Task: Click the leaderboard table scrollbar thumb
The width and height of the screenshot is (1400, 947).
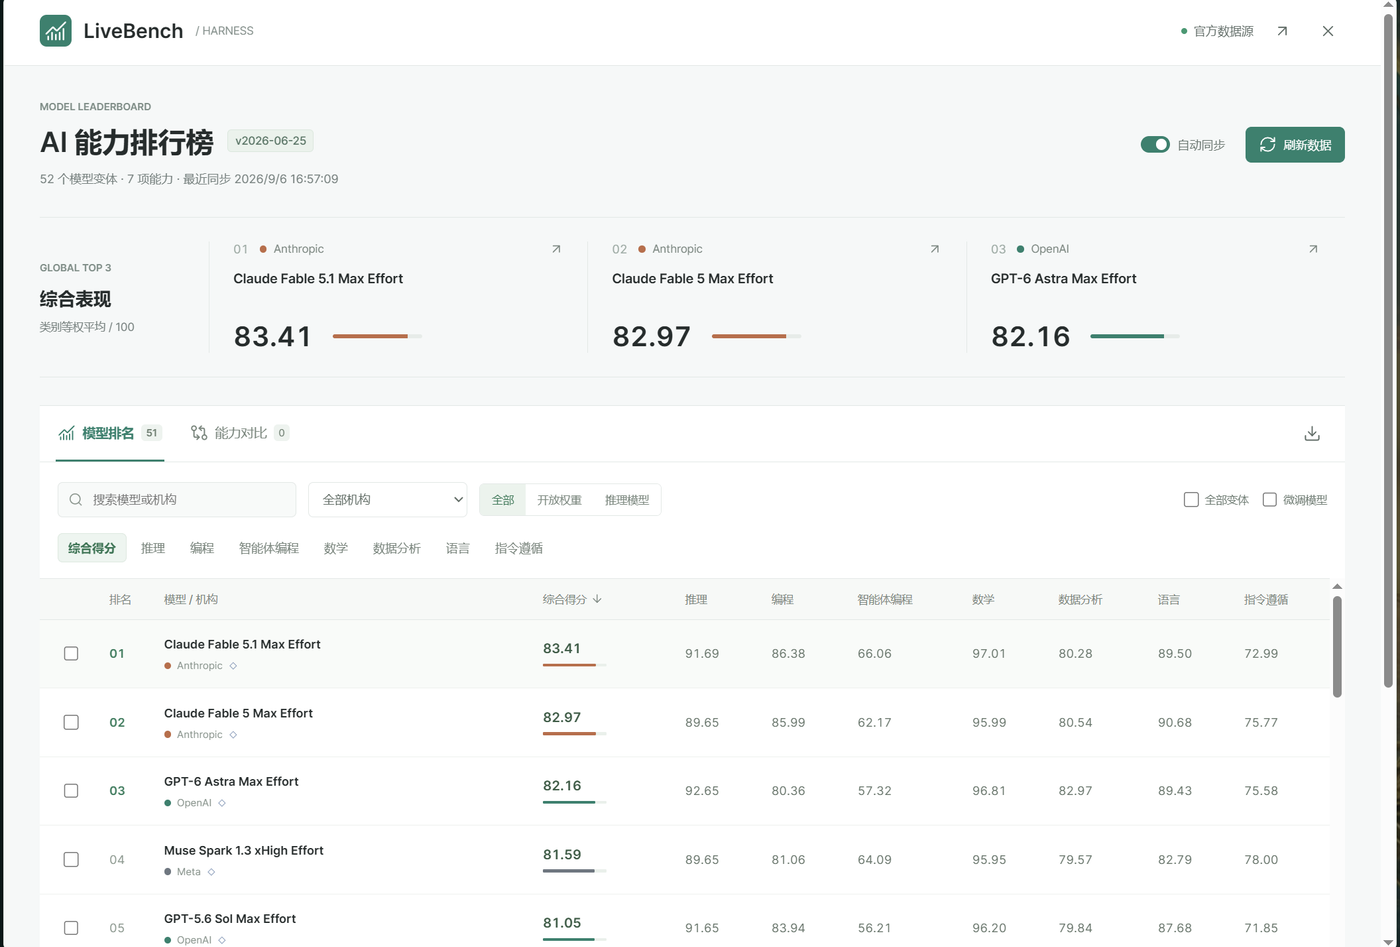Action: [1337, 647]
